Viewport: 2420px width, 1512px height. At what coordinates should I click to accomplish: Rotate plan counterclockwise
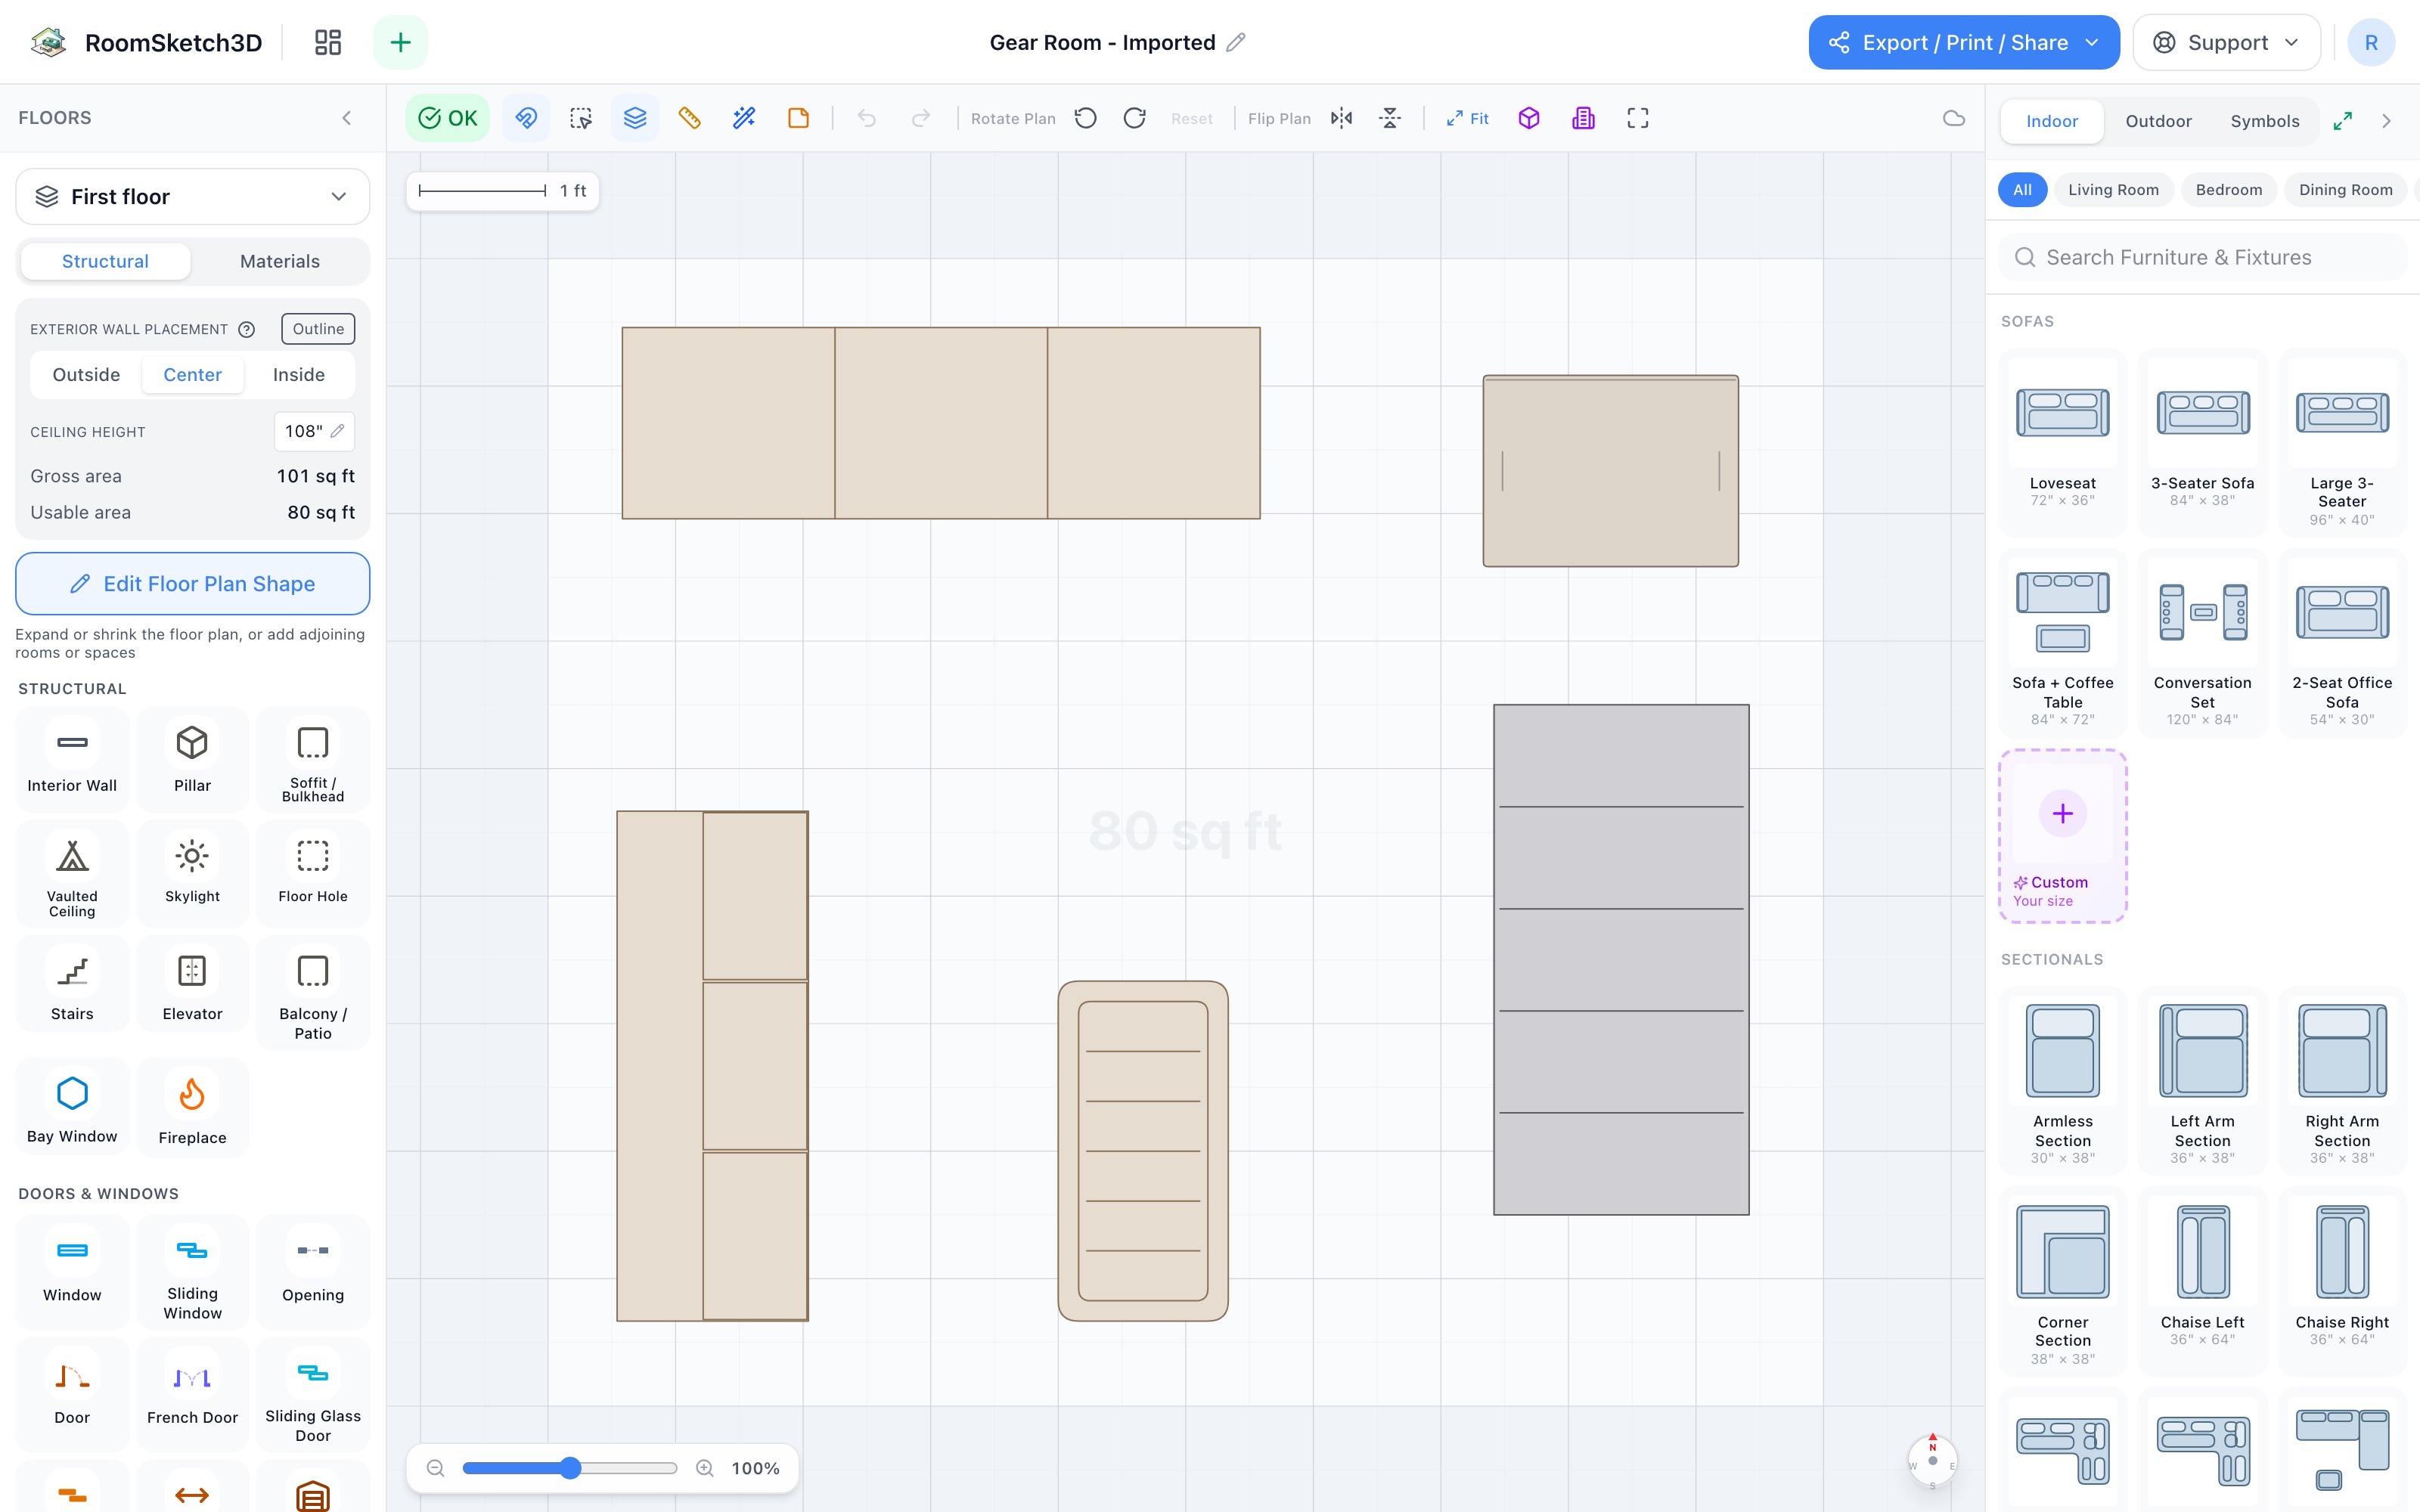pos(1085,118)
